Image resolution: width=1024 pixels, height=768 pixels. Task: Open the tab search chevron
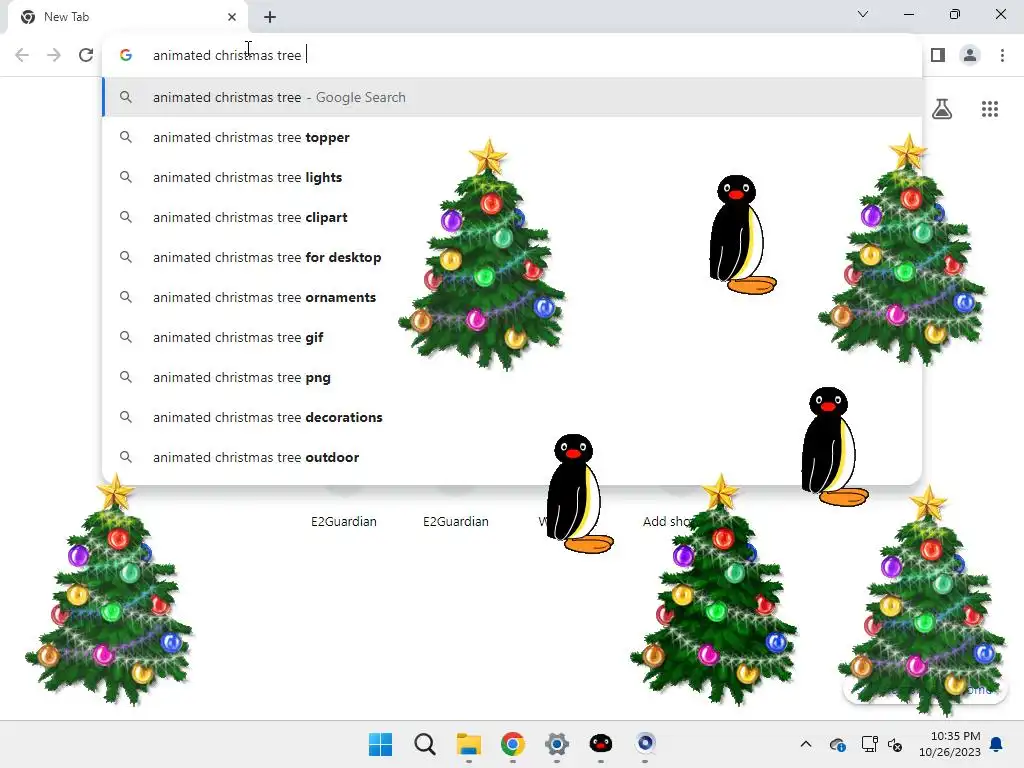coord(863,14)
